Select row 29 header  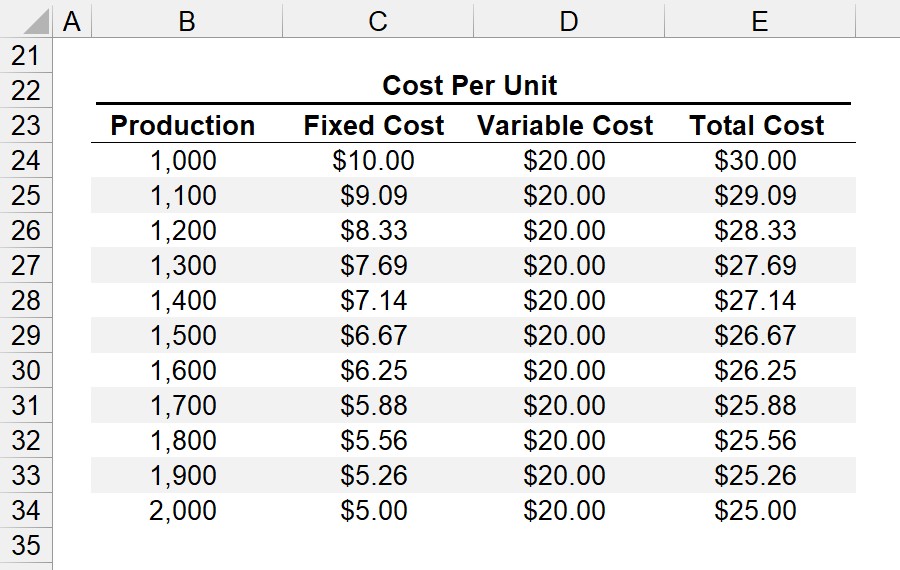pos(26,335)
